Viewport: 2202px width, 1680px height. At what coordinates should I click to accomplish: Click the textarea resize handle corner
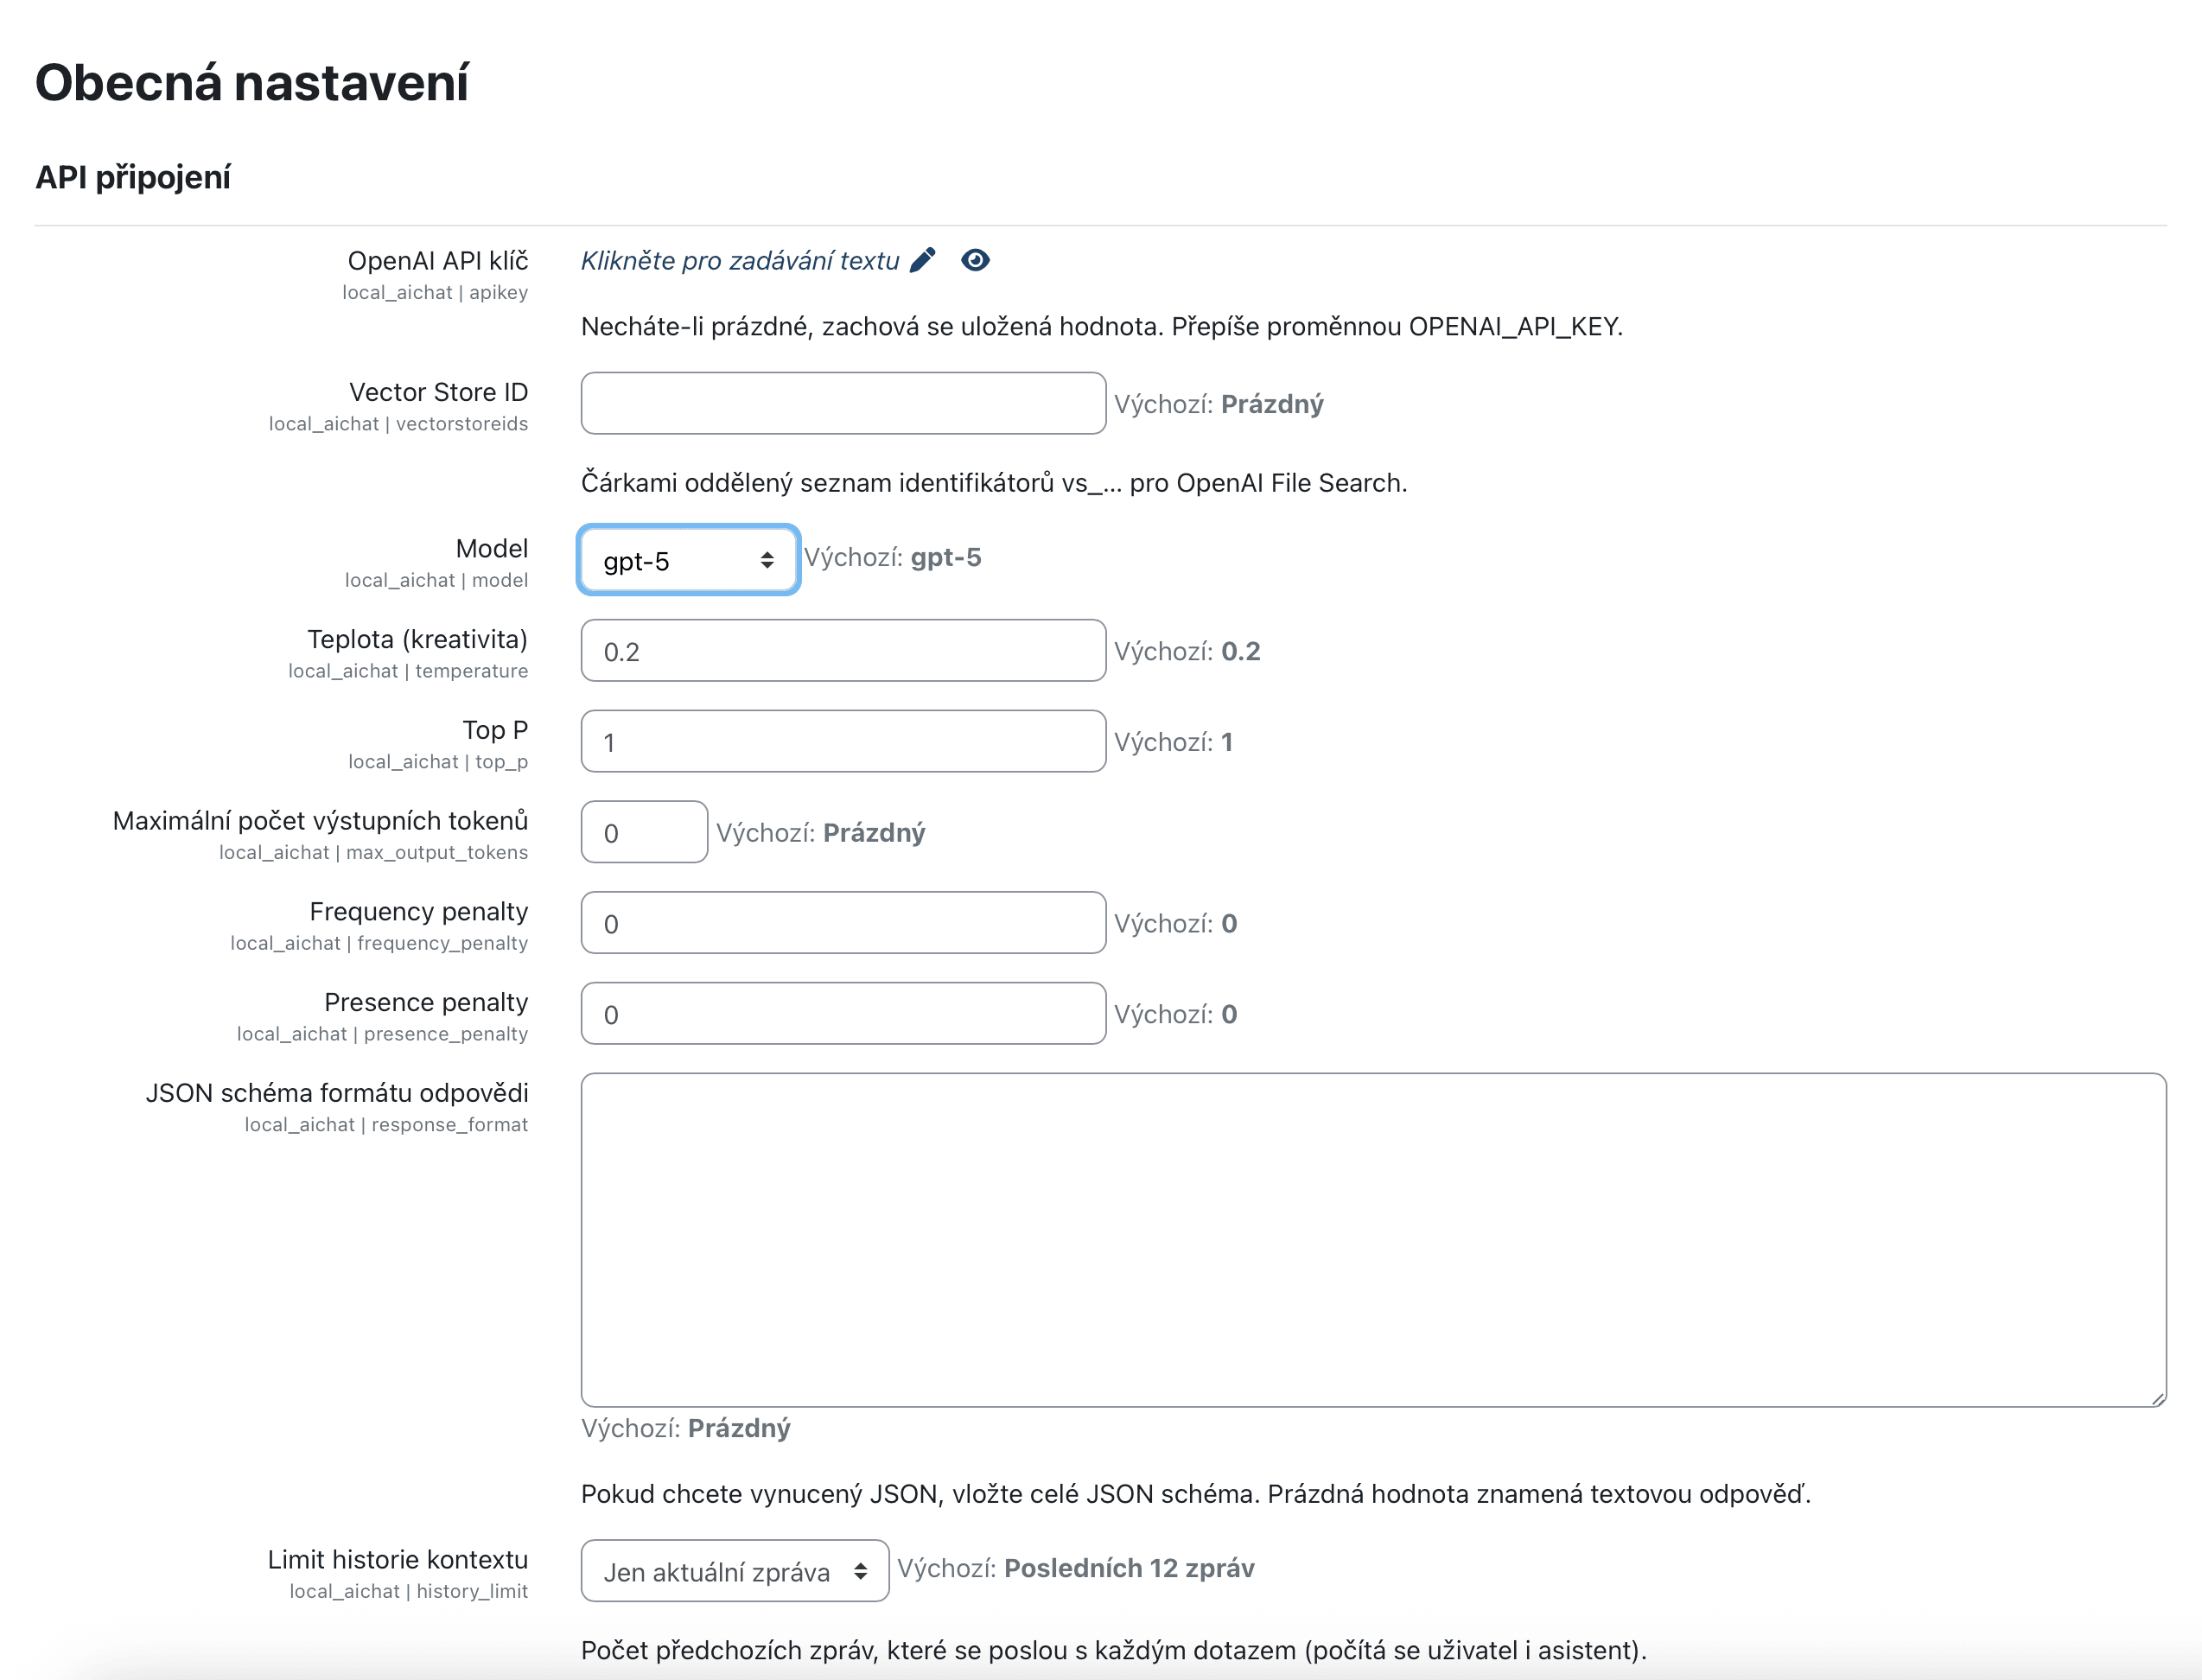pos(2158,1399)
